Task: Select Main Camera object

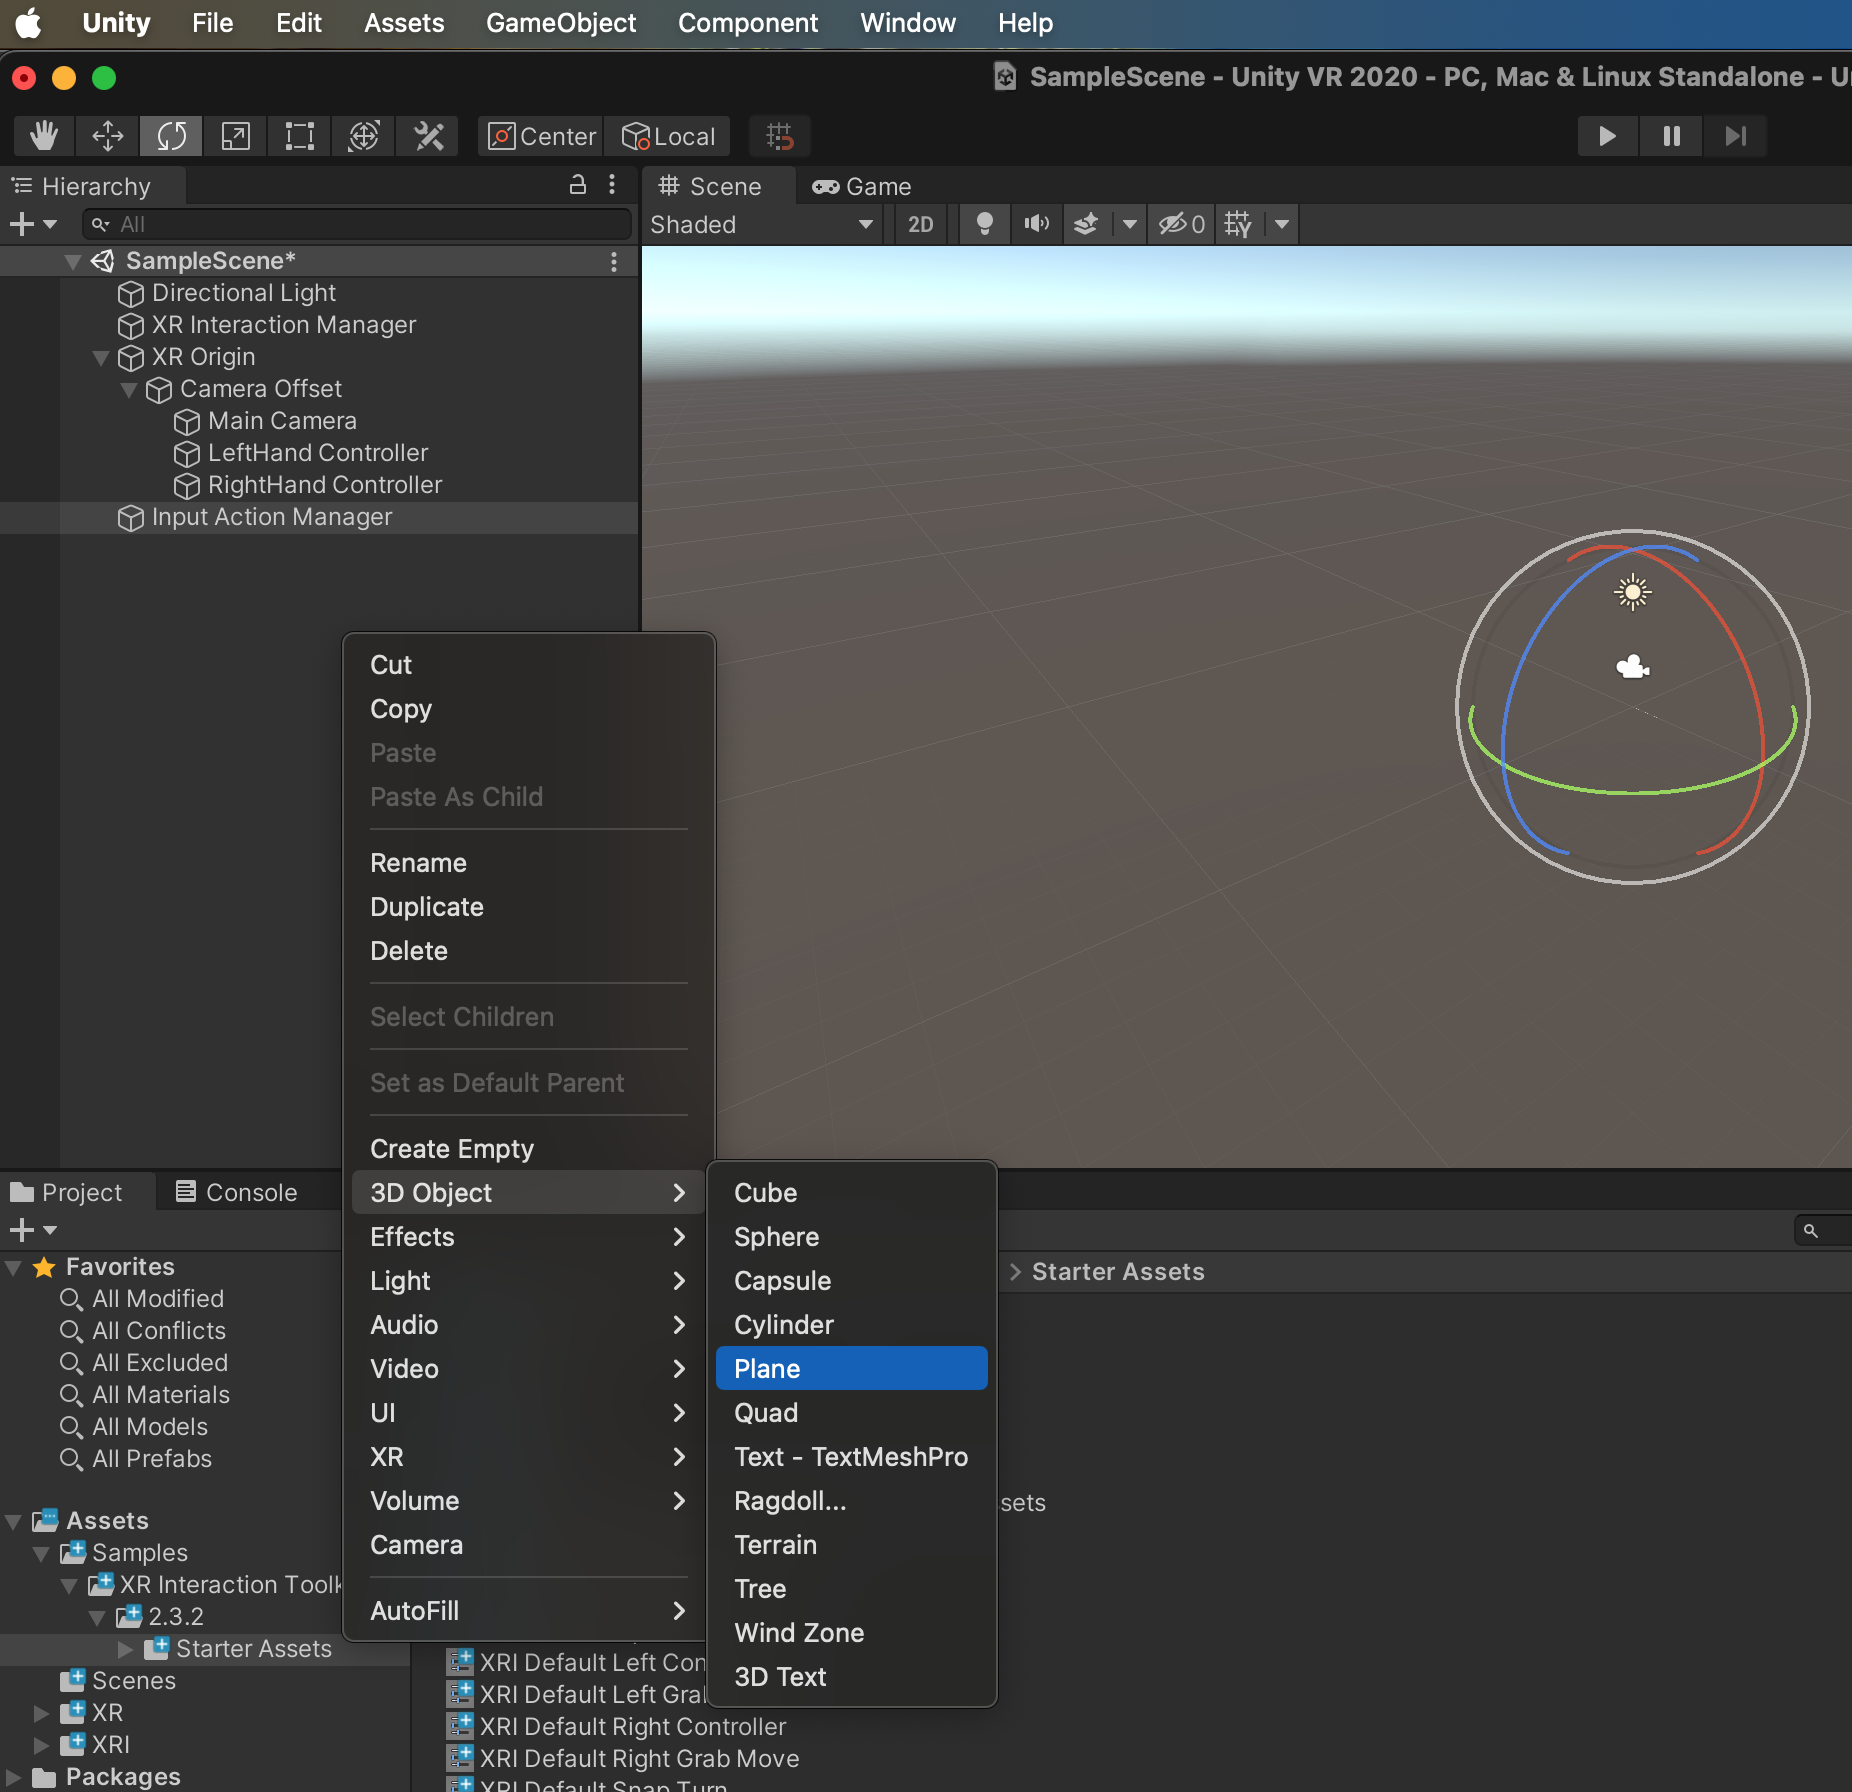Action: pyautogui.click(x=282, y=421)
